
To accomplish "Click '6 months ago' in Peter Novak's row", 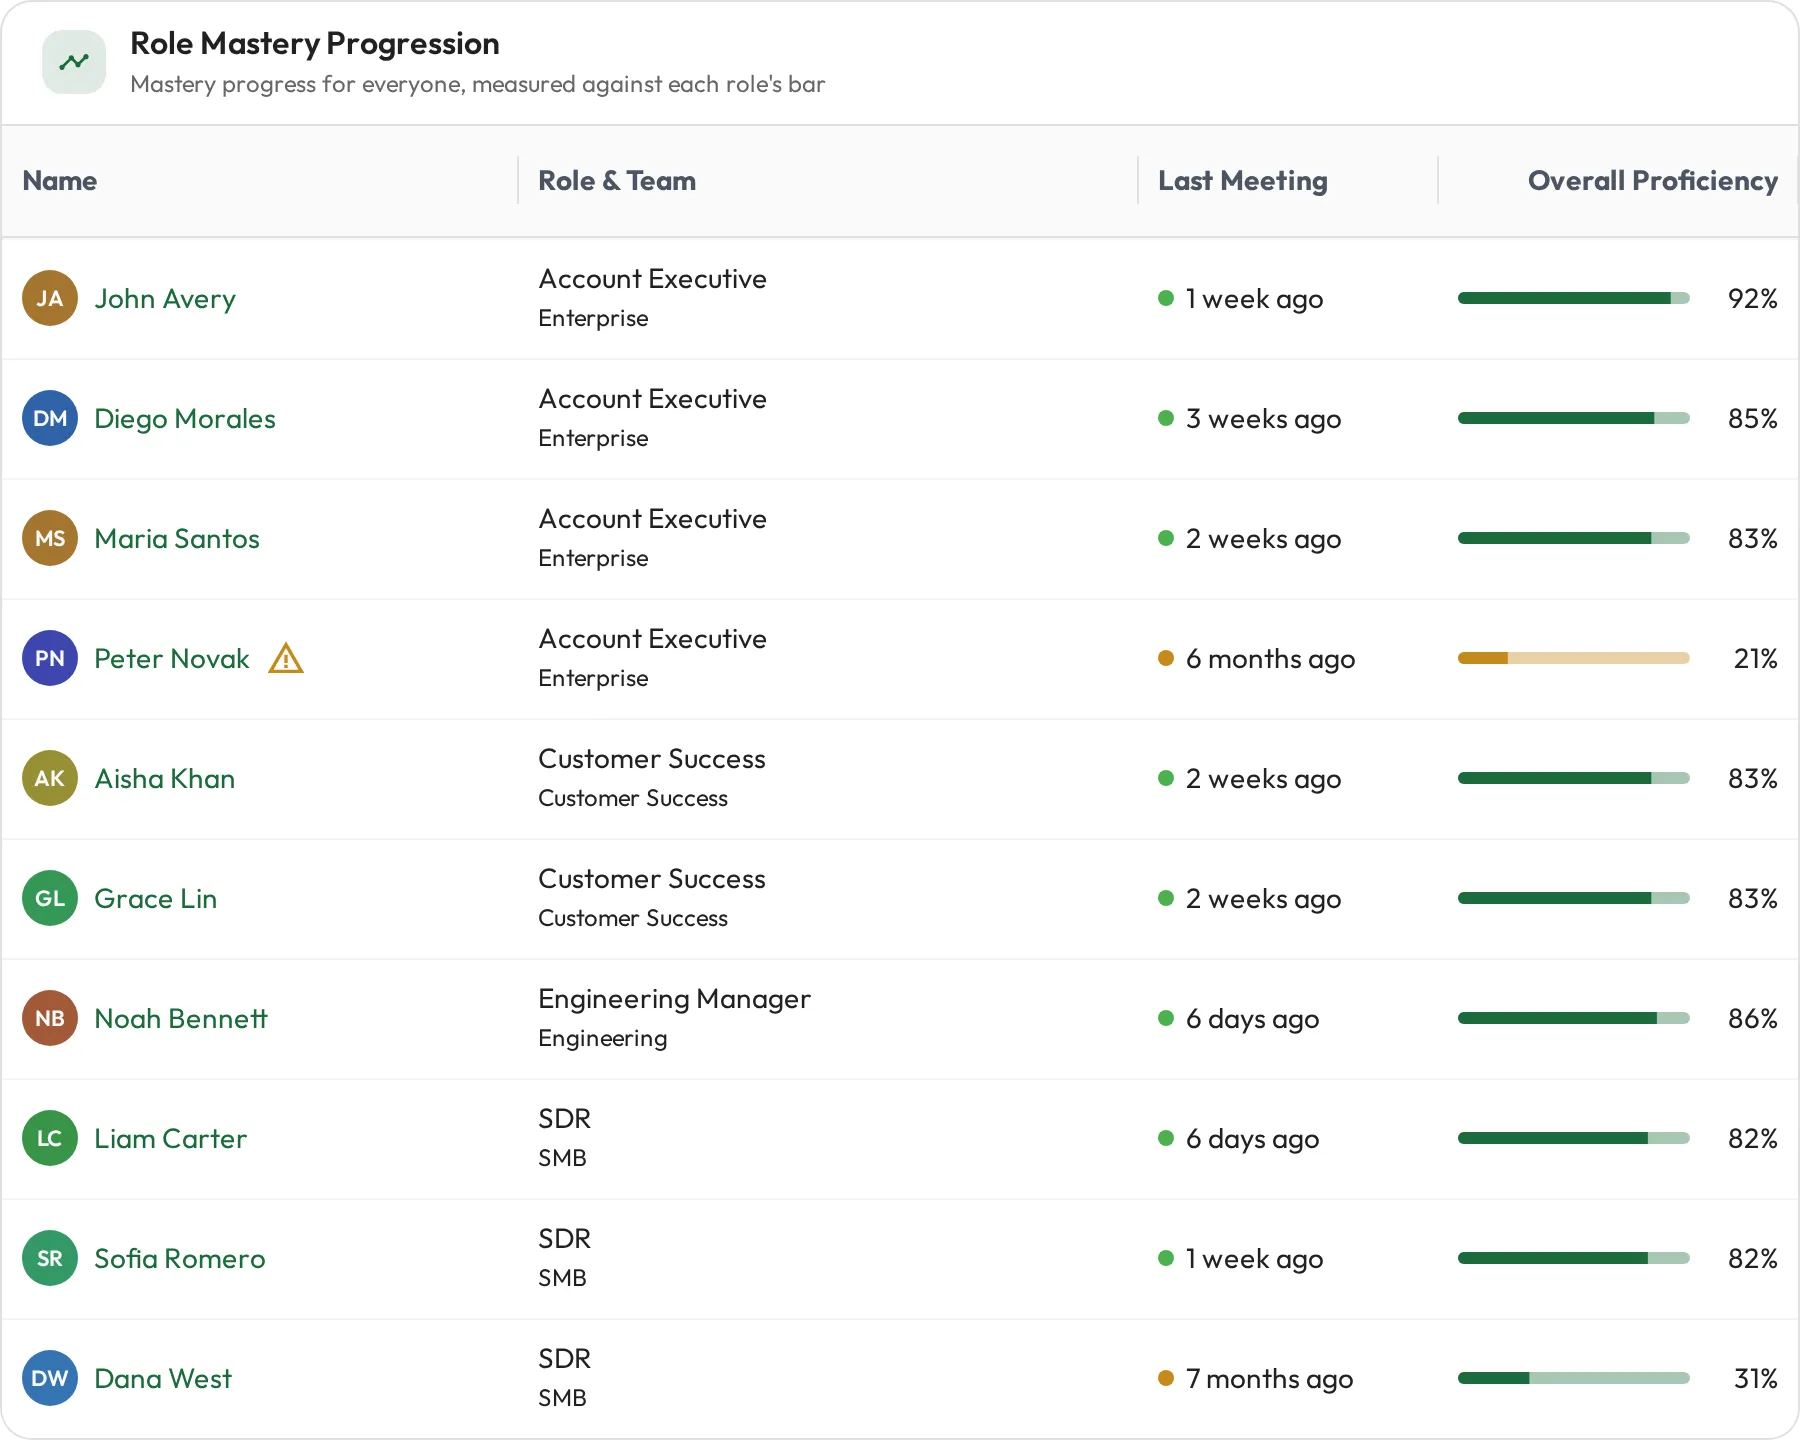I will pos(1270,659).
